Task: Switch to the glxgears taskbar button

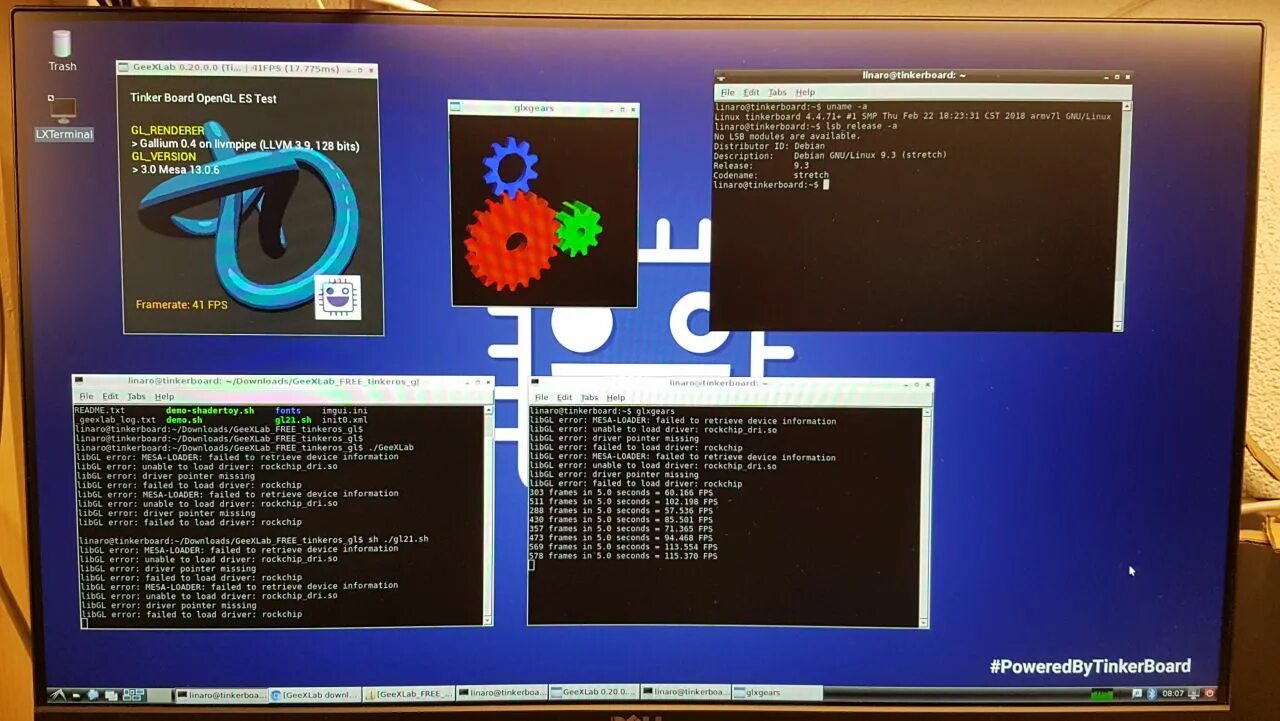Action: pyautogui.click(x=777, y=692)
